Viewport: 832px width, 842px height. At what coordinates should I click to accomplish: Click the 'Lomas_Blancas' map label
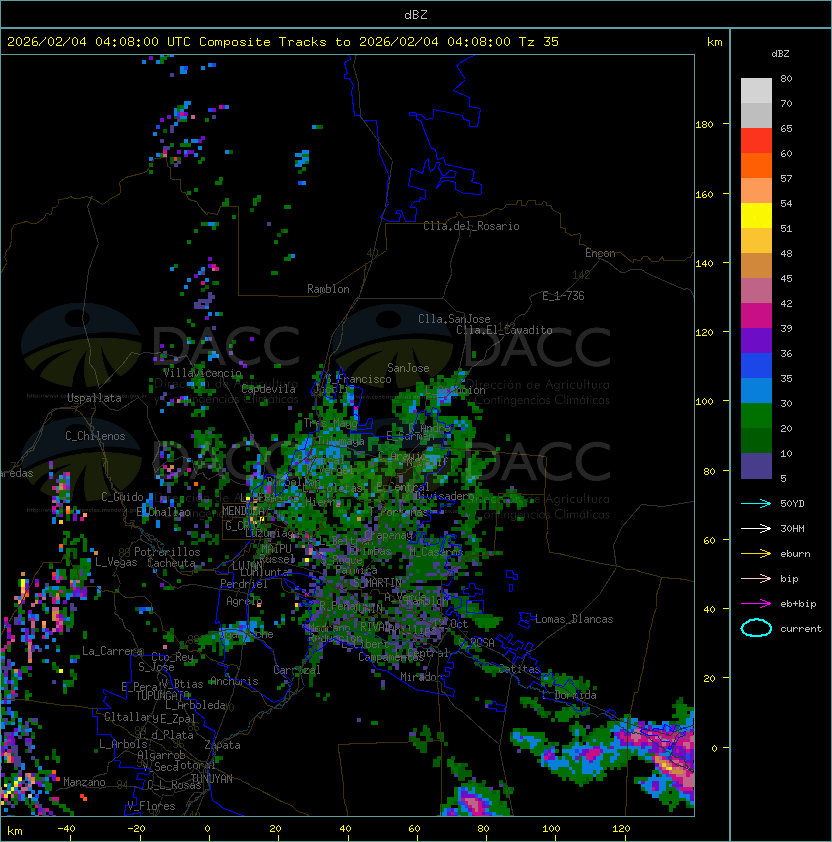574,619
